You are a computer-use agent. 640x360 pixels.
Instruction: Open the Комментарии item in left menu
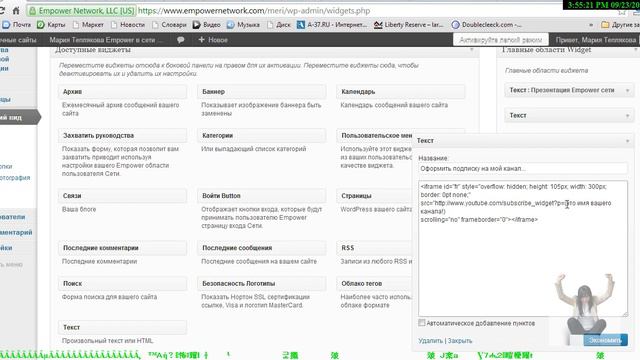16,232
